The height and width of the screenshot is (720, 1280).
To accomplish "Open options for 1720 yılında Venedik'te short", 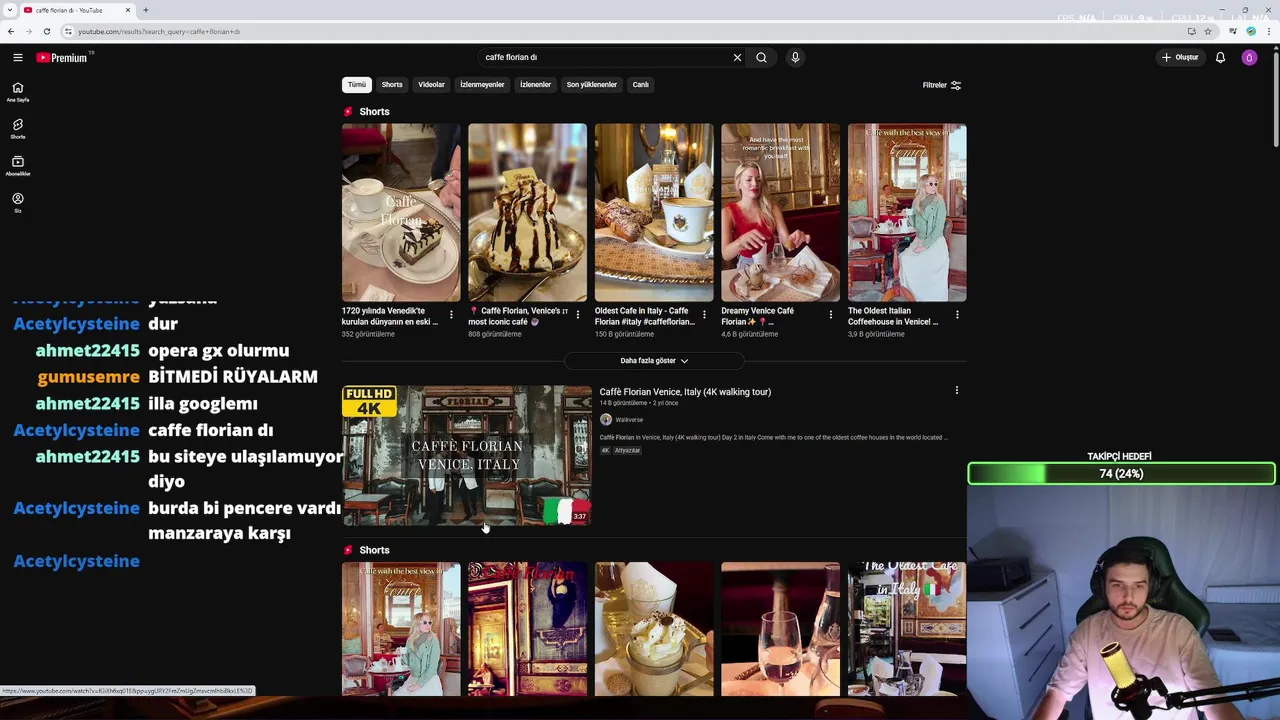I will [451, 315].
